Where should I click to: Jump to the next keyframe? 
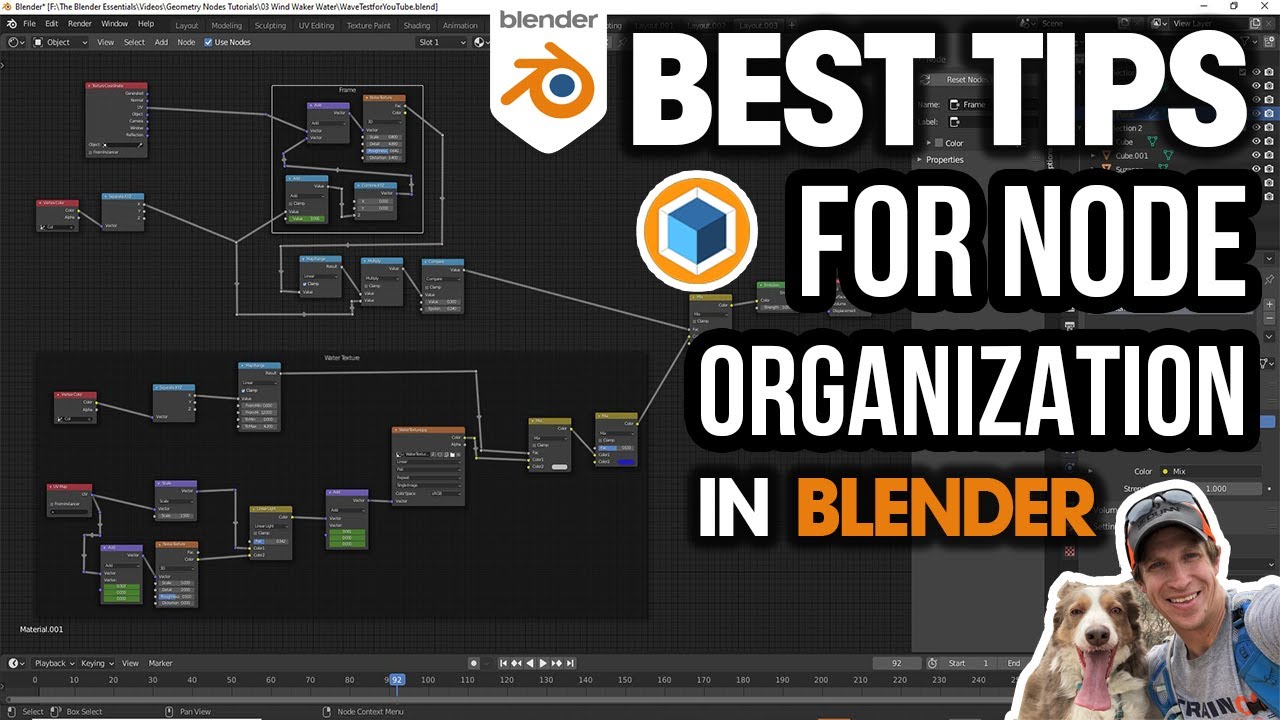pos(556,663)
